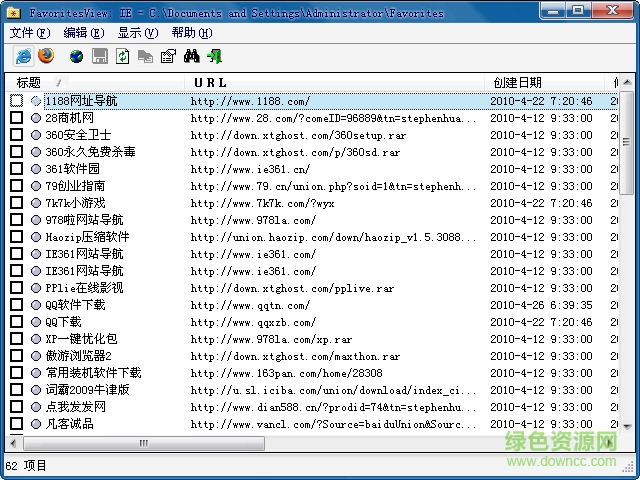The image size is (640, 480).
Task: Select the title 360安全卫士
Action: click(x=78, y=135)
